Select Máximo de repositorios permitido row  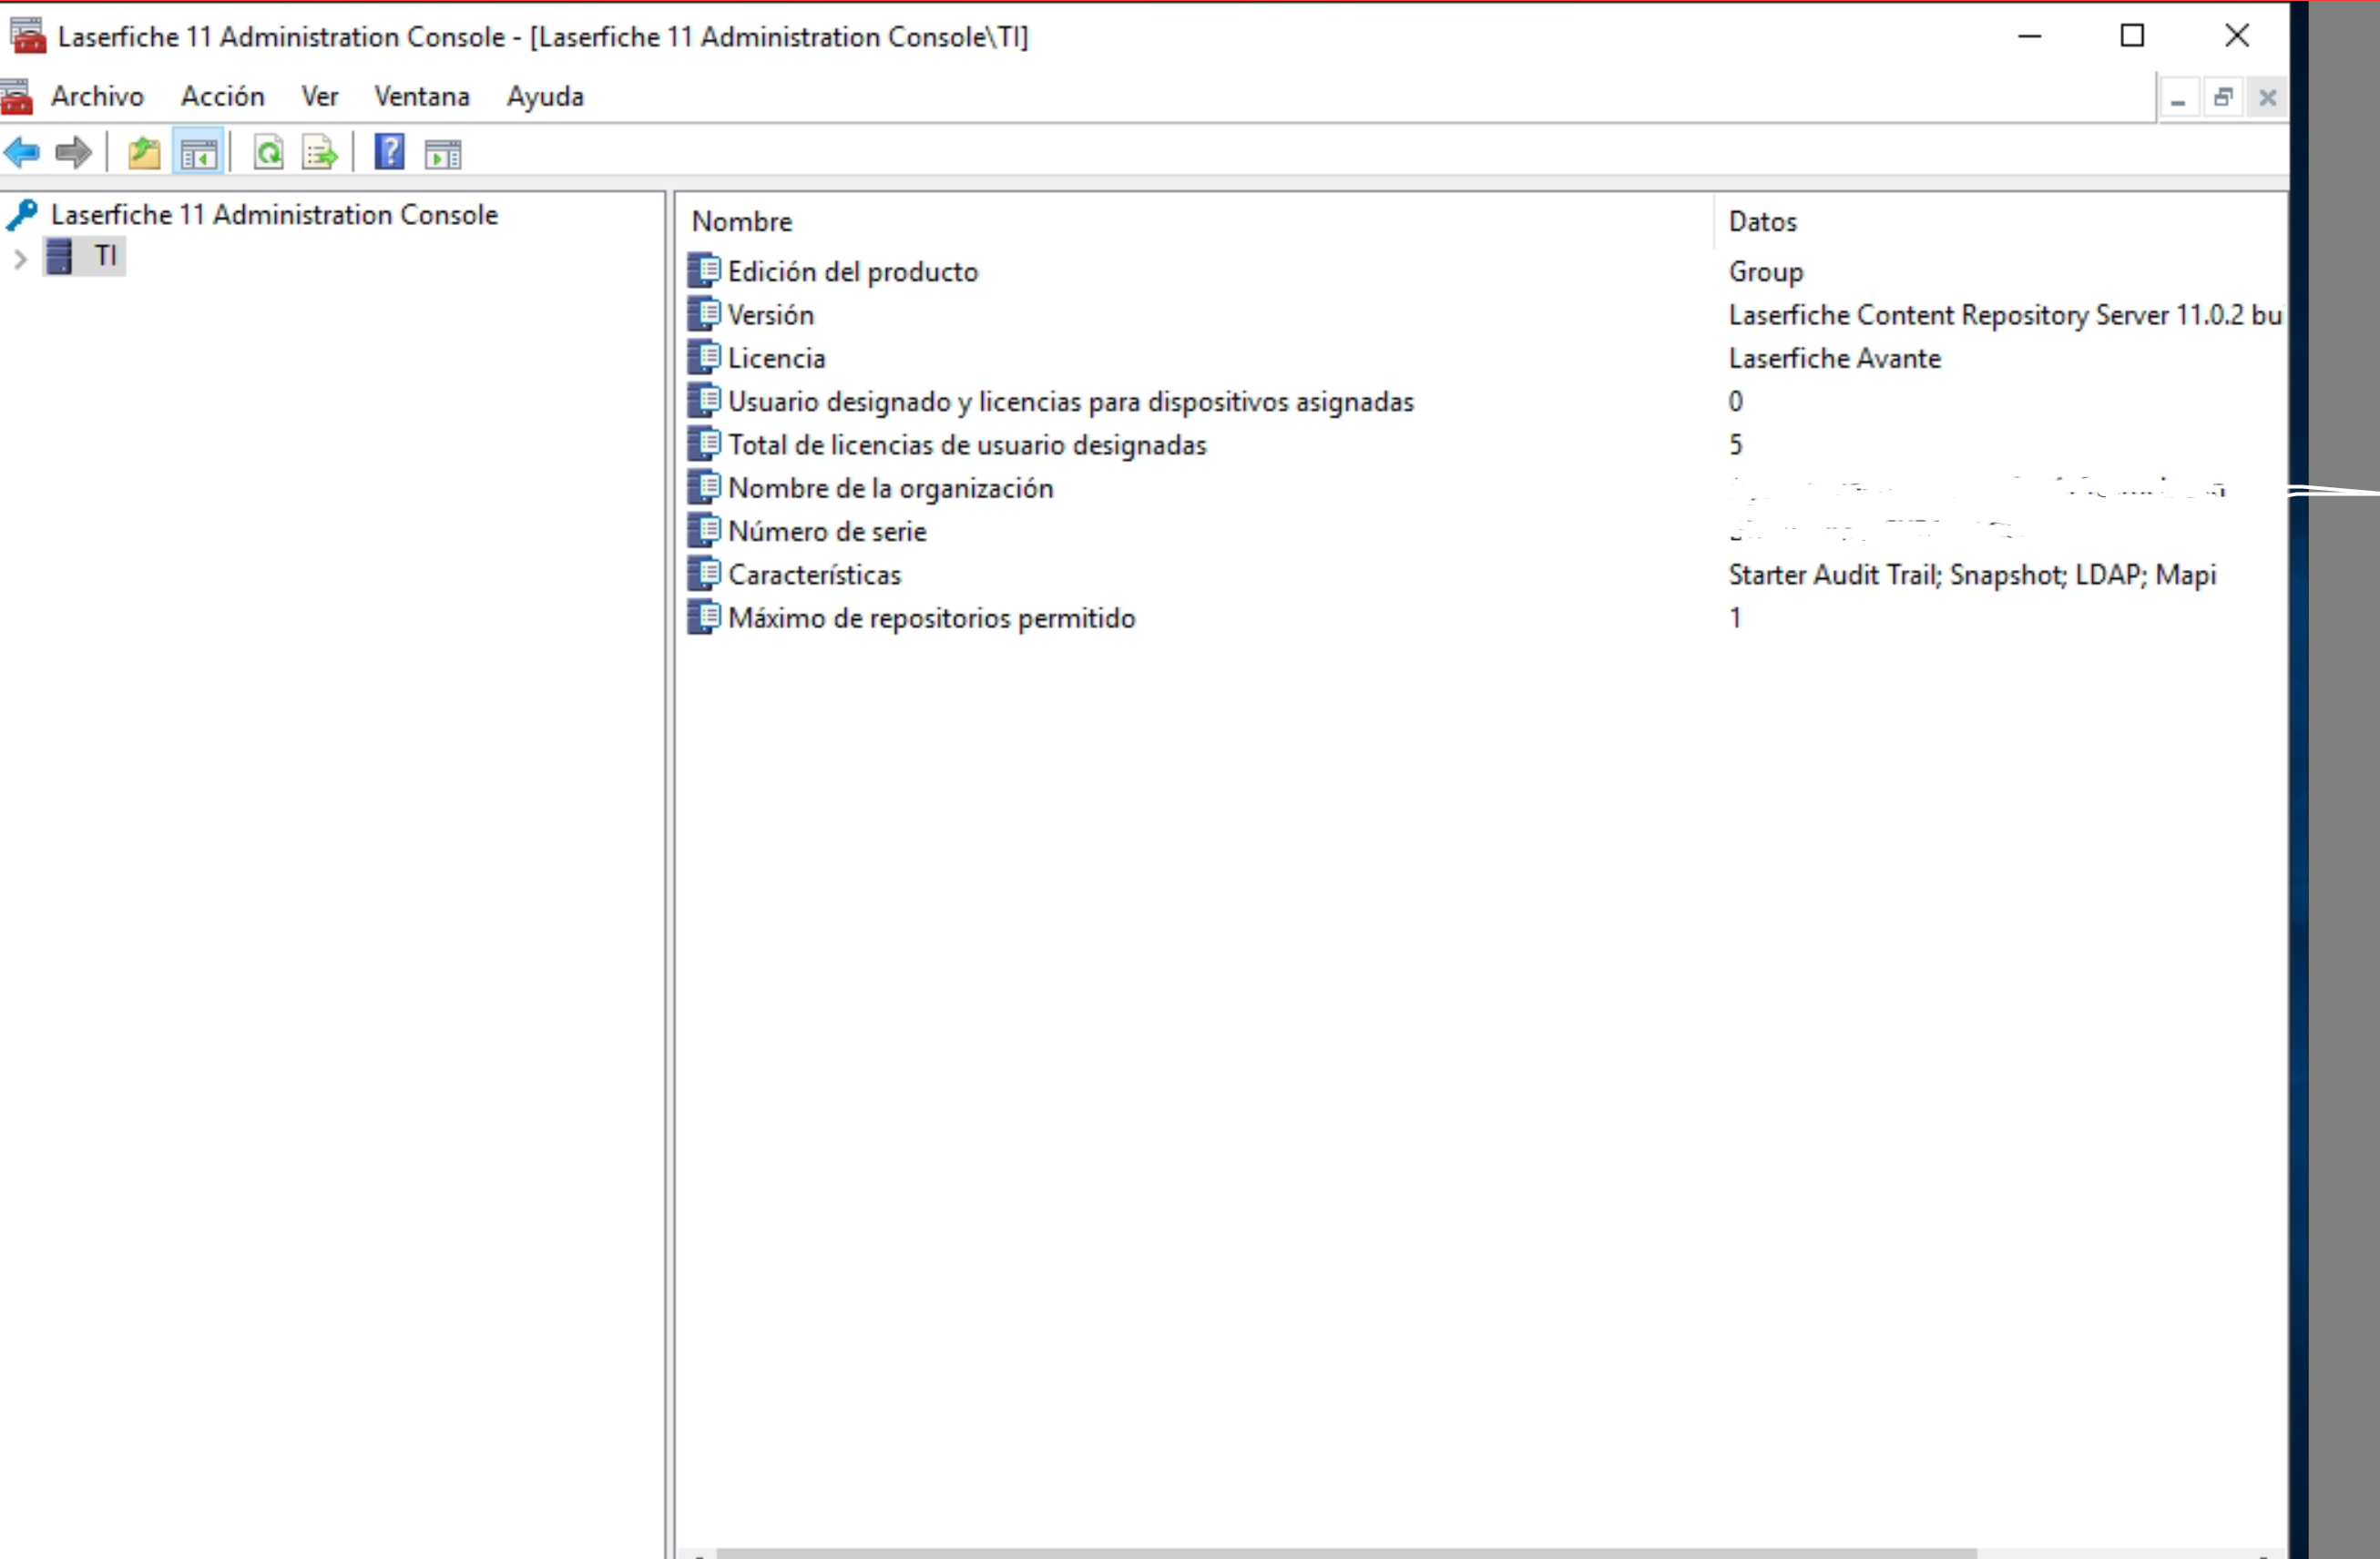coord(932,618)
